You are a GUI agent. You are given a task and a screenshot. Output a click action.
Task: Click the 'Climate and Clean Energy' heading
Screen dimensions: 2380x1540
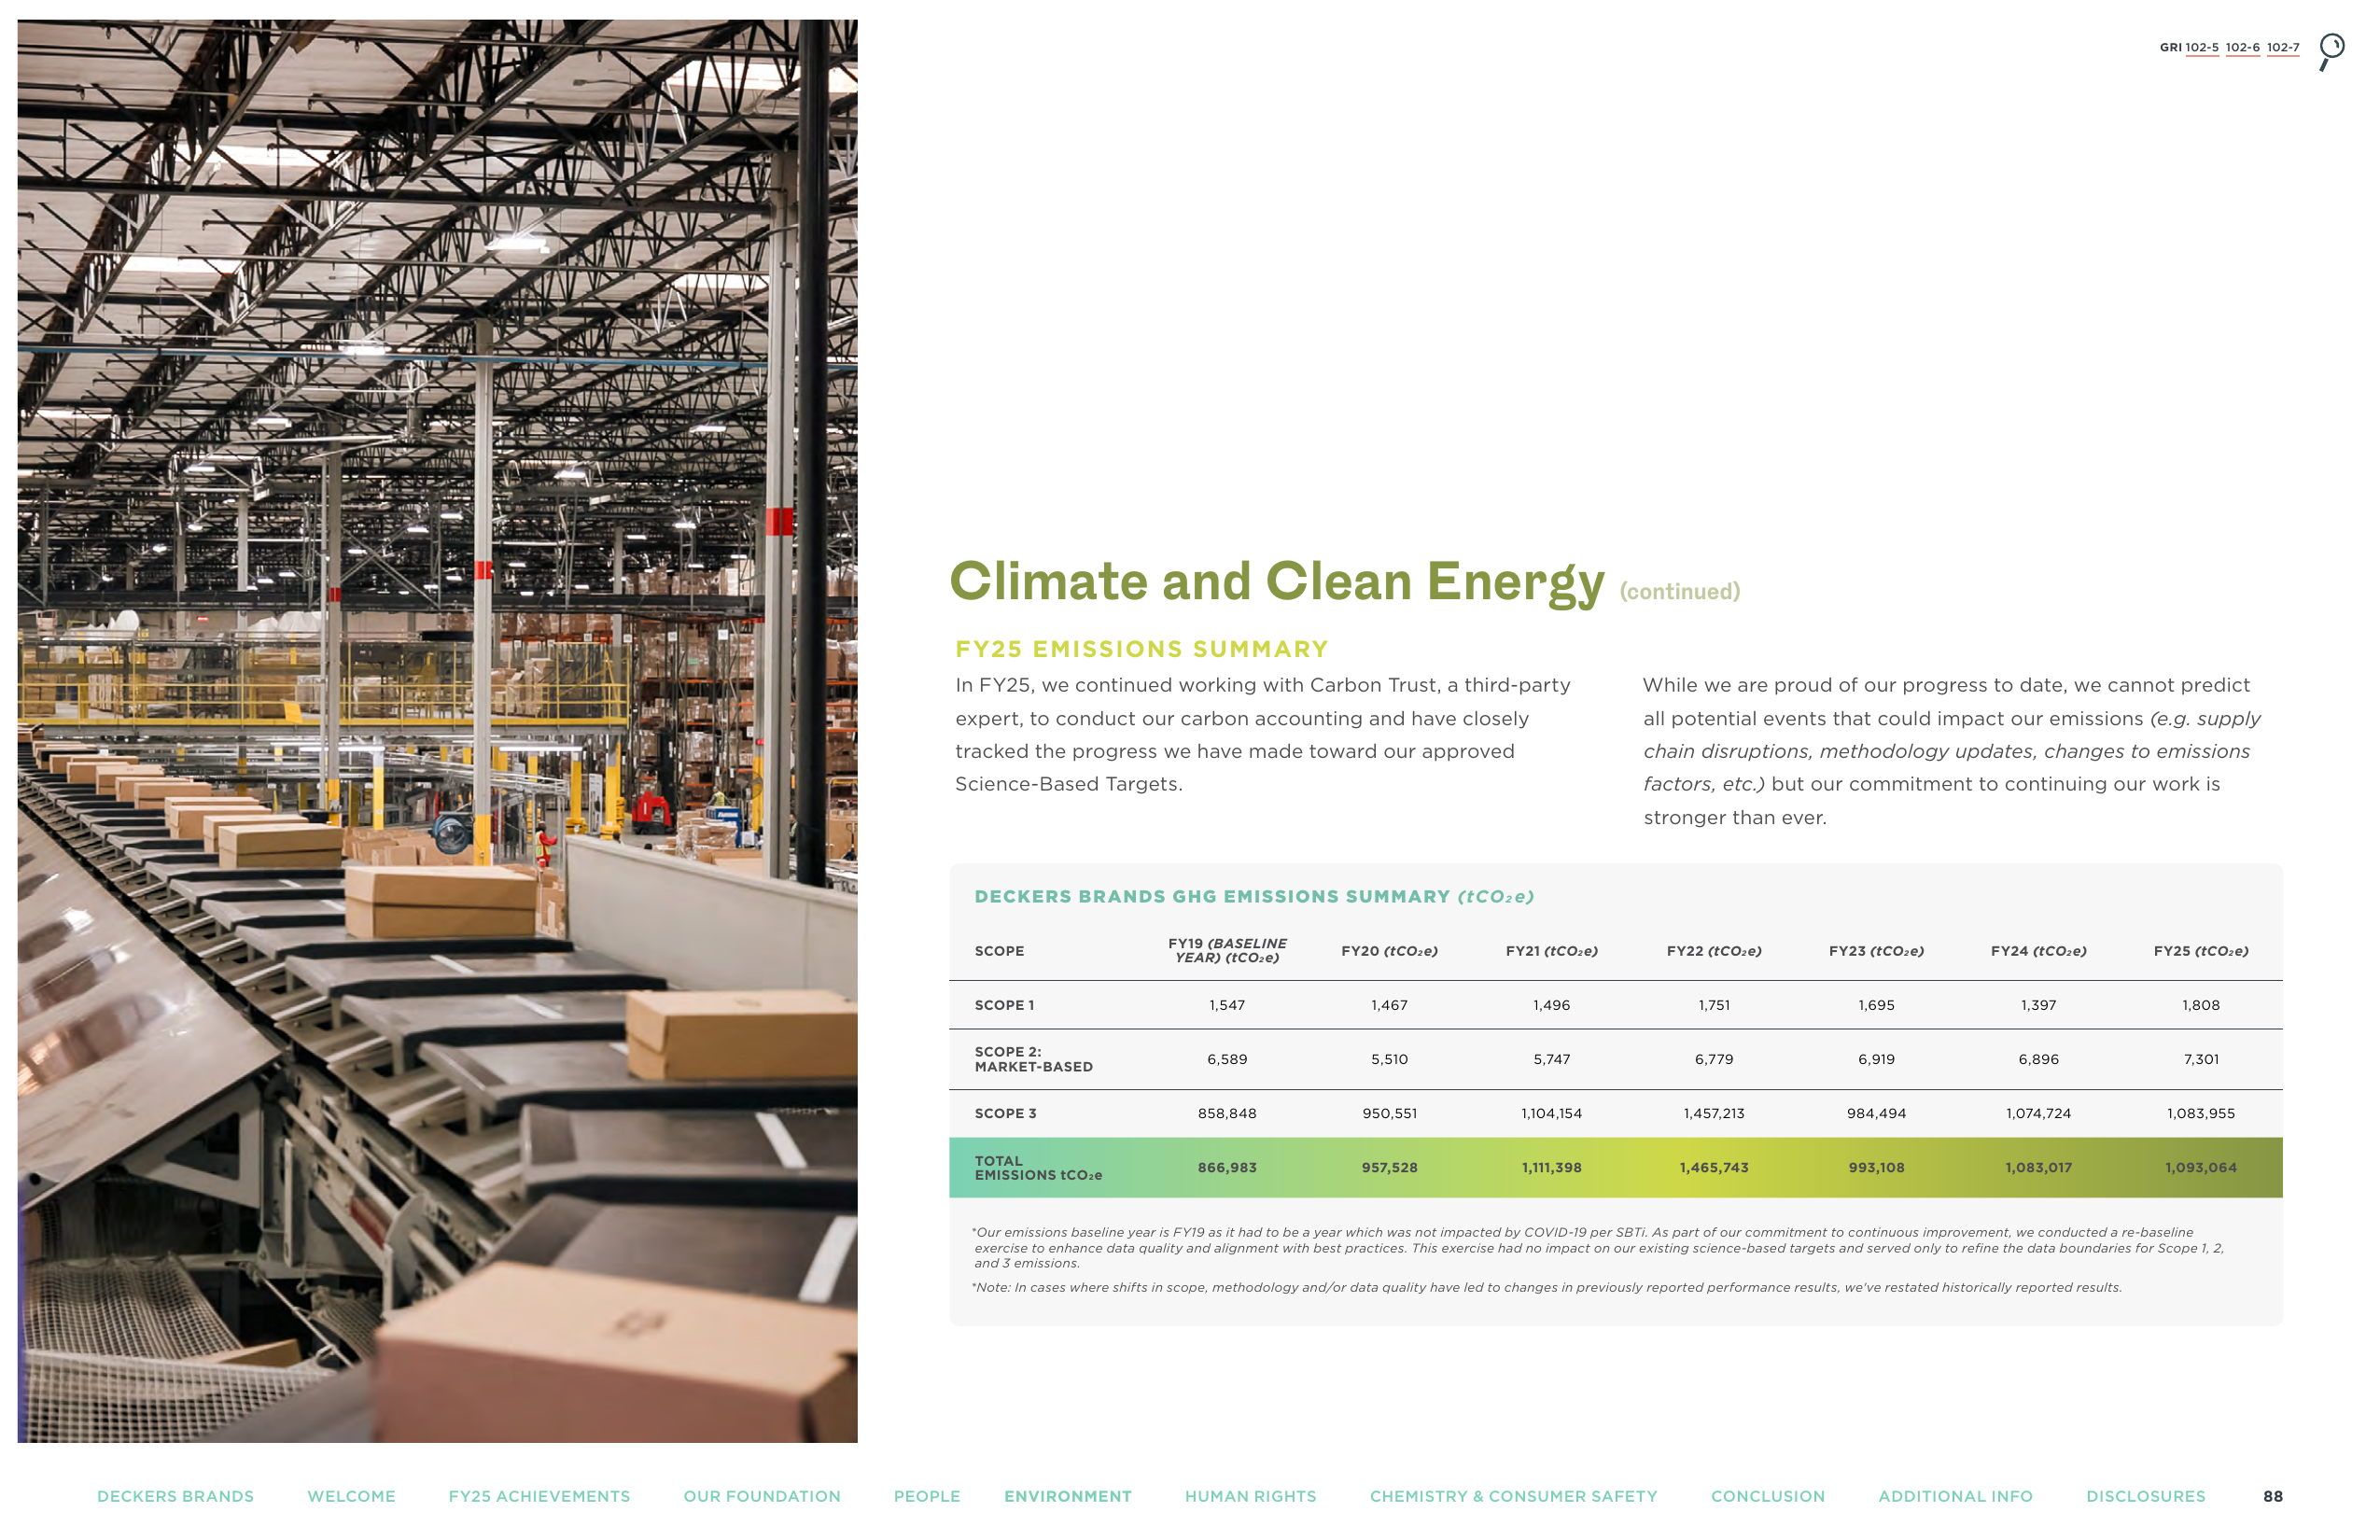tap(1276, 582)
